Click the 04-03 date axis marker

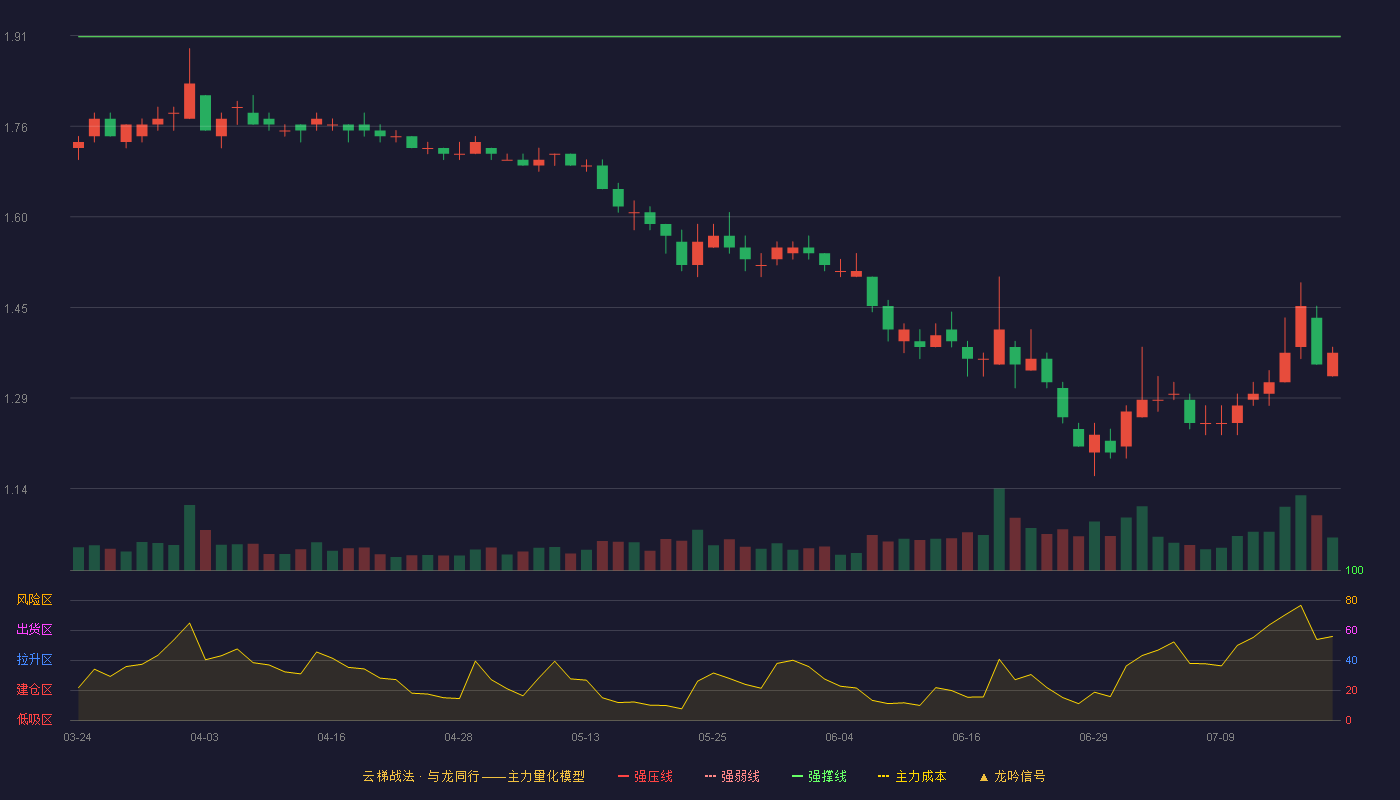204,737
